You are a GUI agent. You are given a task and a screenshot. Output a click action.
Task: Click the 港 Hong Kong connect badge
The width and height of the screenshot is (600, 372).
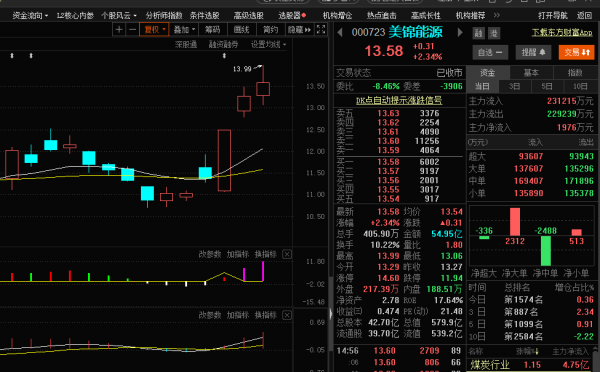point(494,33)
